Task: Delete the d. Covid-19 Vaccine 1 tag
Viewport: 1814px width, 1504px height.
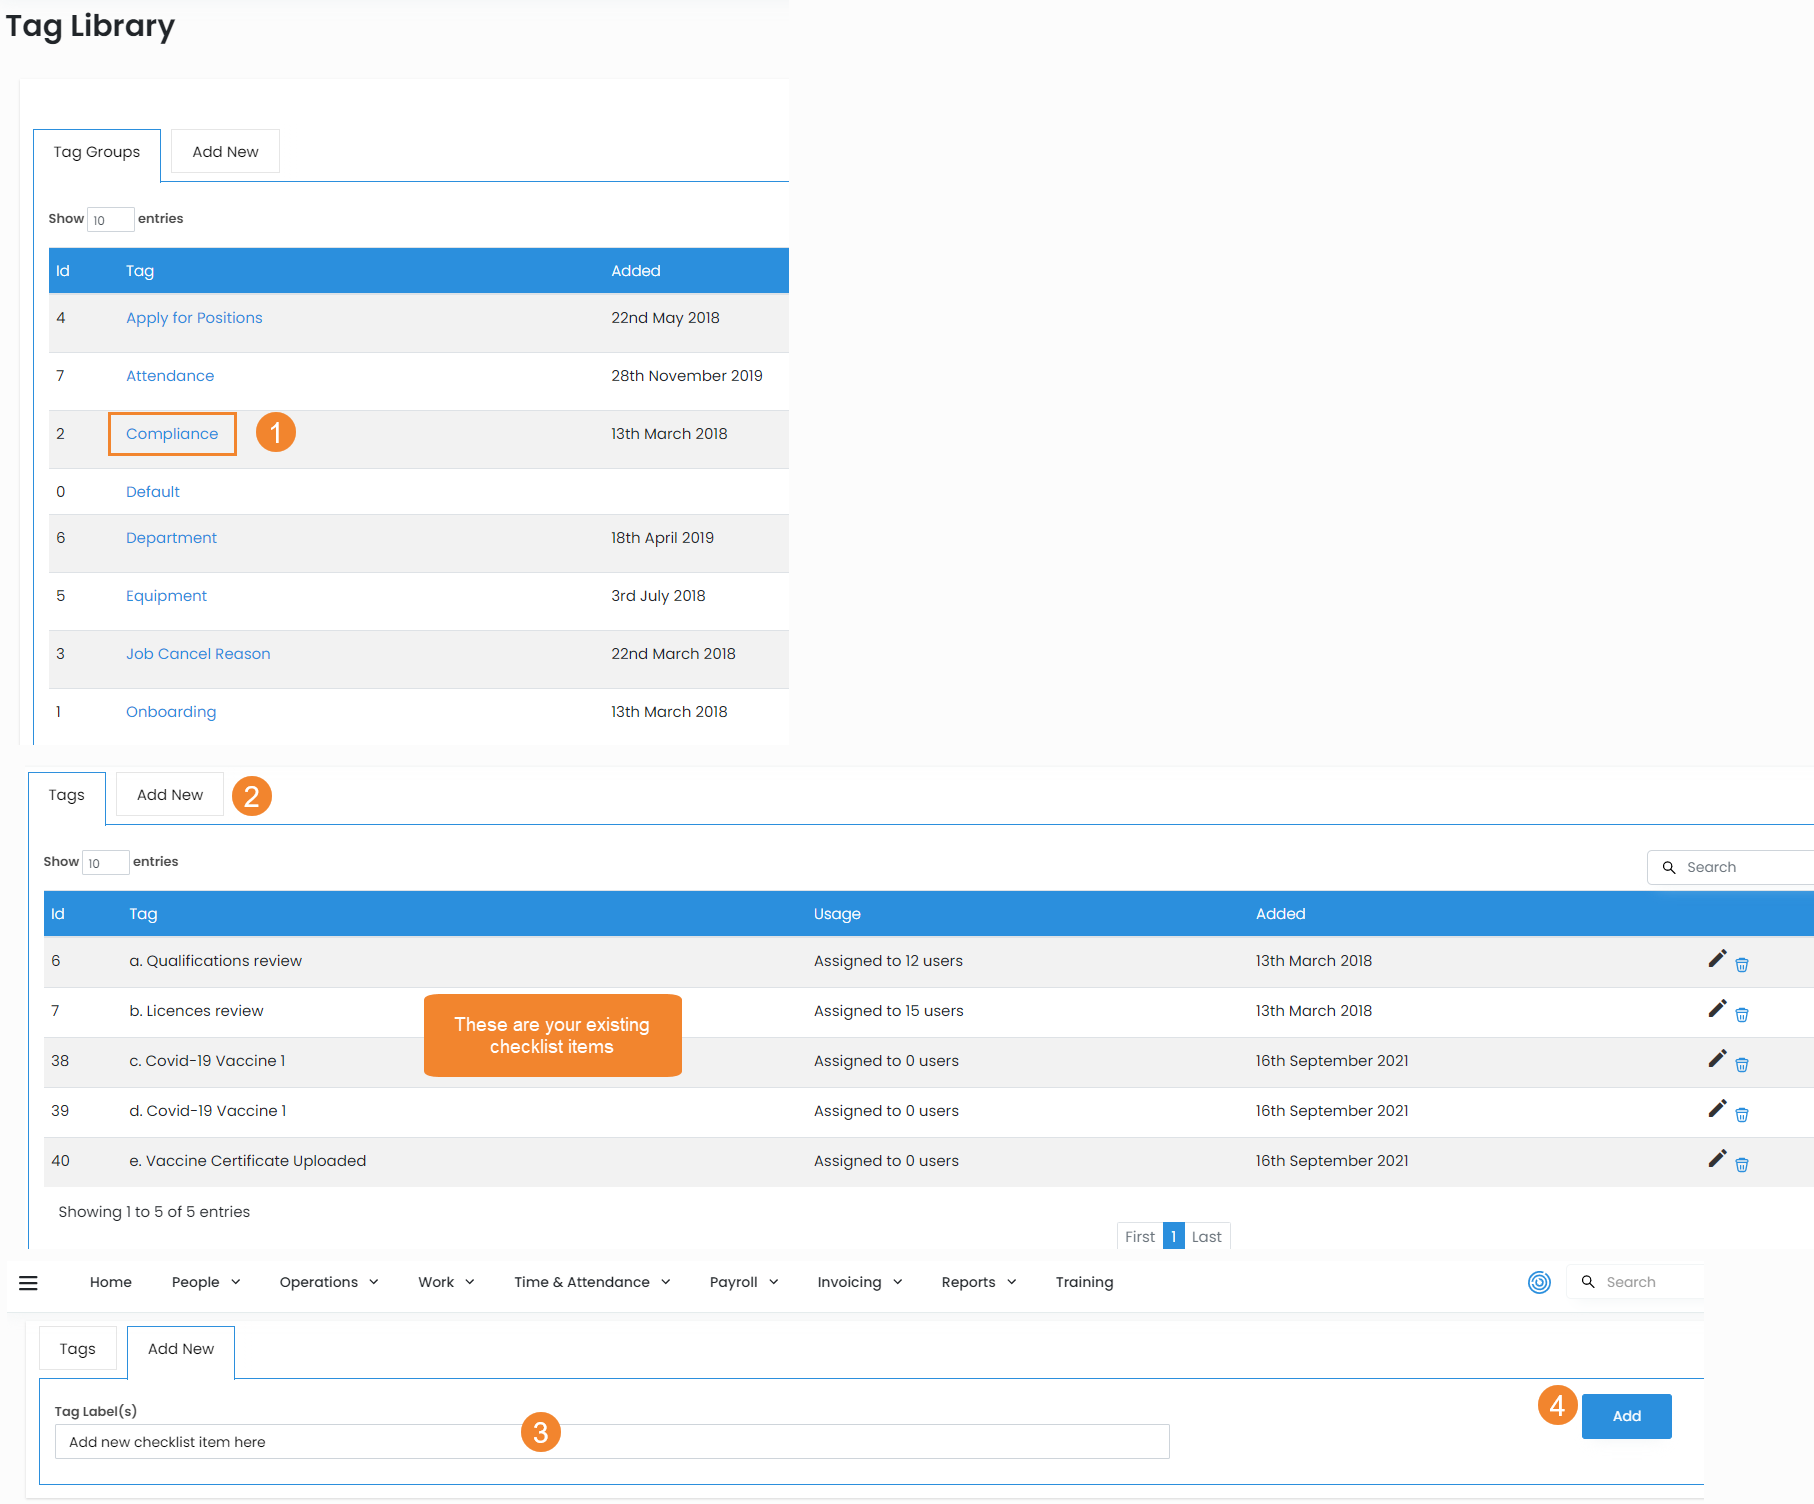Action: pyautogui.click(x=1742, y=1115)
